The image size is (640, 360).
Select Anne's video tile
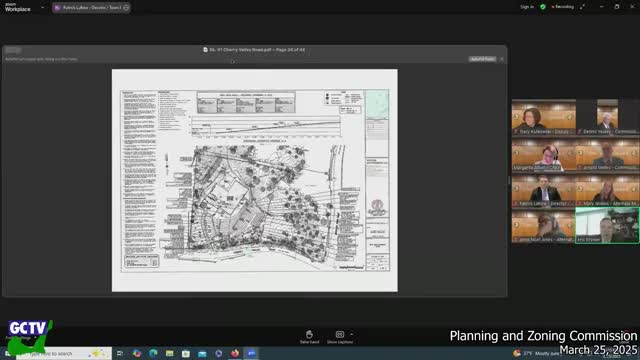(544, 225)
